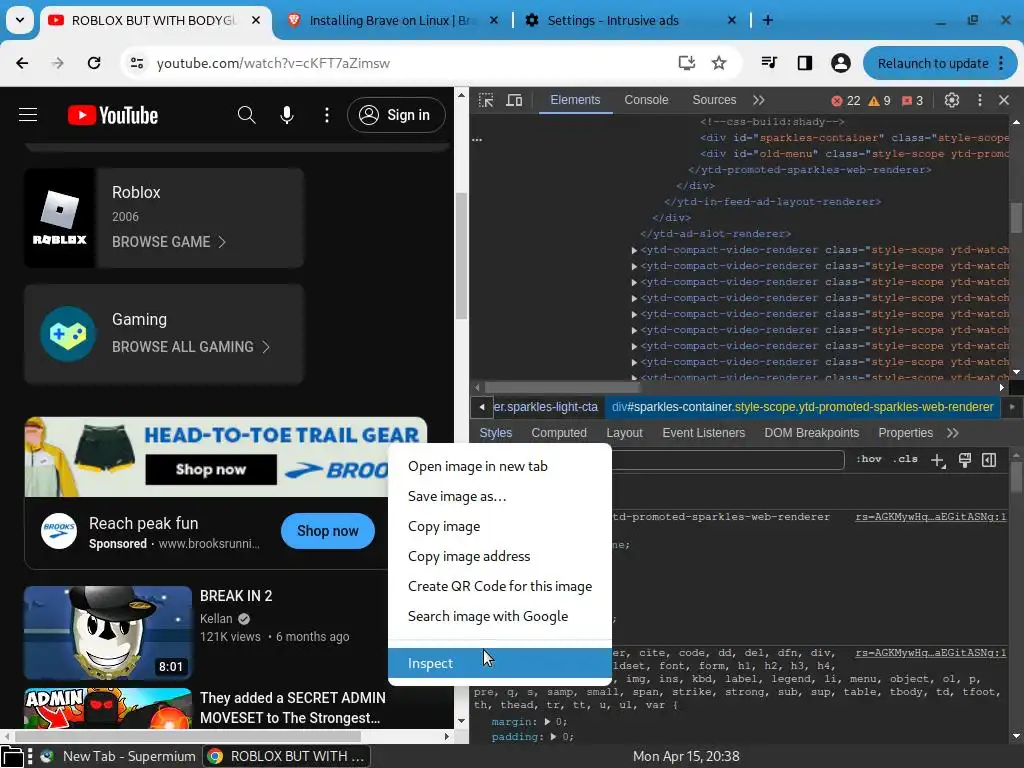Go back with browser back arrow
Viewport: 1024px width, 768px height.
tap(22, 63)
